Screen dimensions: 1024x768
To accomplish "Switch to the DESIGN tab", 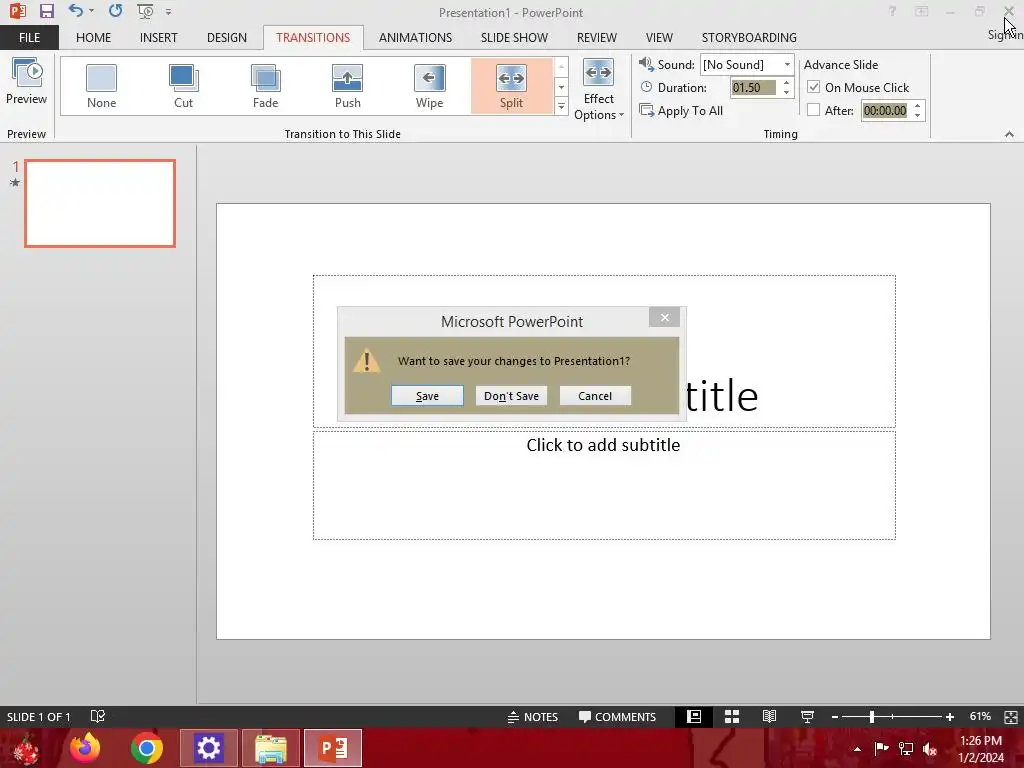I will pyautogui.click(x=227, y=38).
